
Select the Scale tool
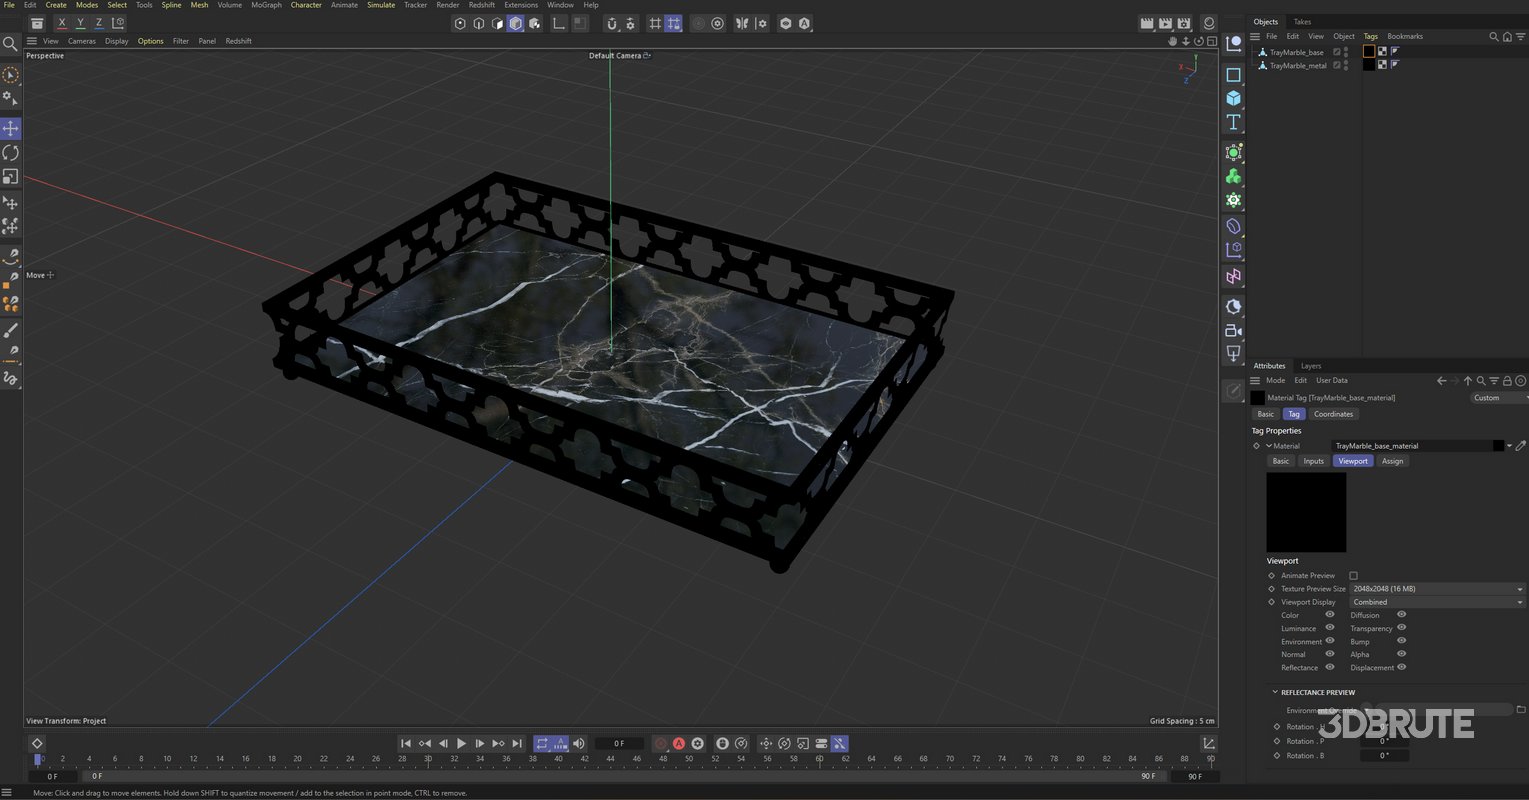pos(11,177)
